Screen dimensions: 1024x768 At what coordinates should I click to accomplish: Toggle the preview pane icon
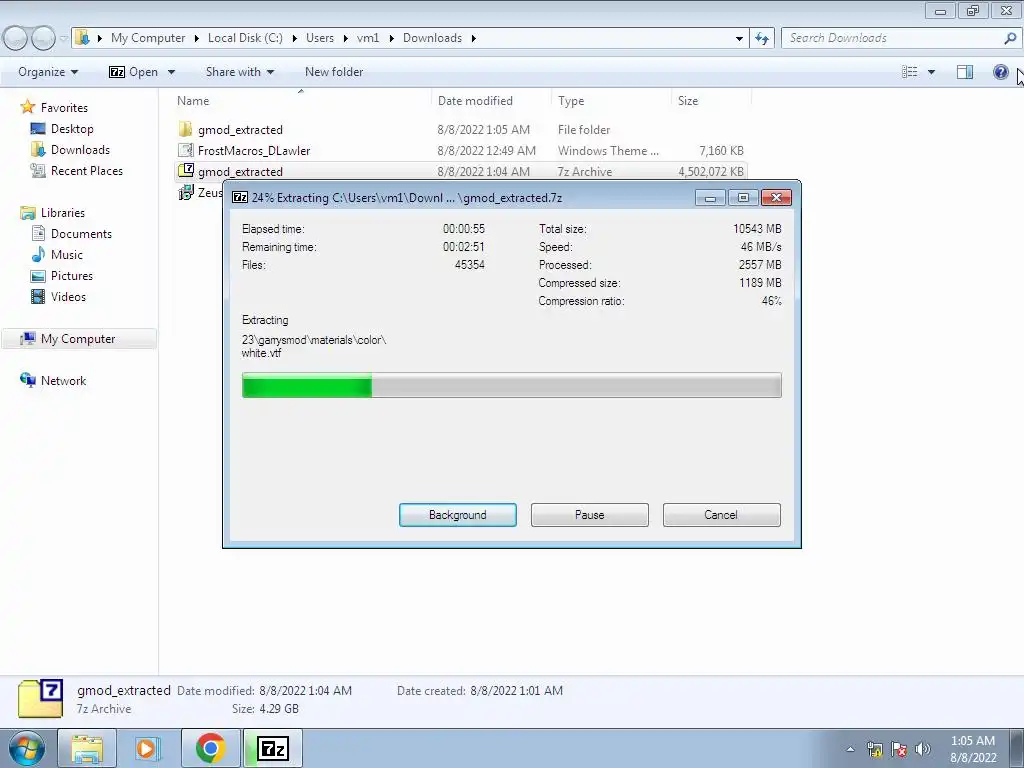pos(965,72)
